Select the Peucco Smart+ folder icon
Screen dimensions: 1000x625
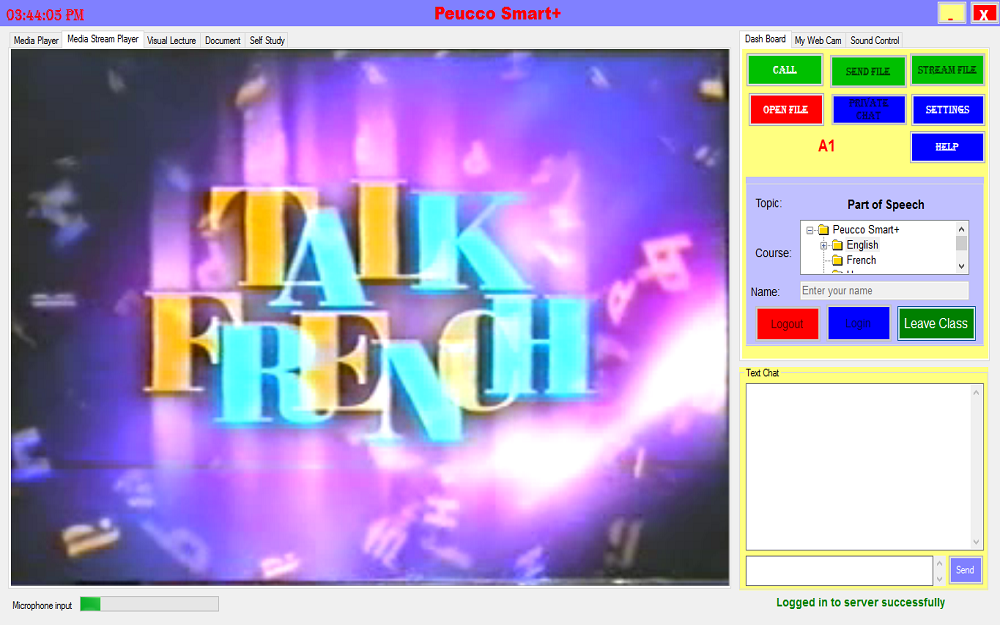click(823, 230)
